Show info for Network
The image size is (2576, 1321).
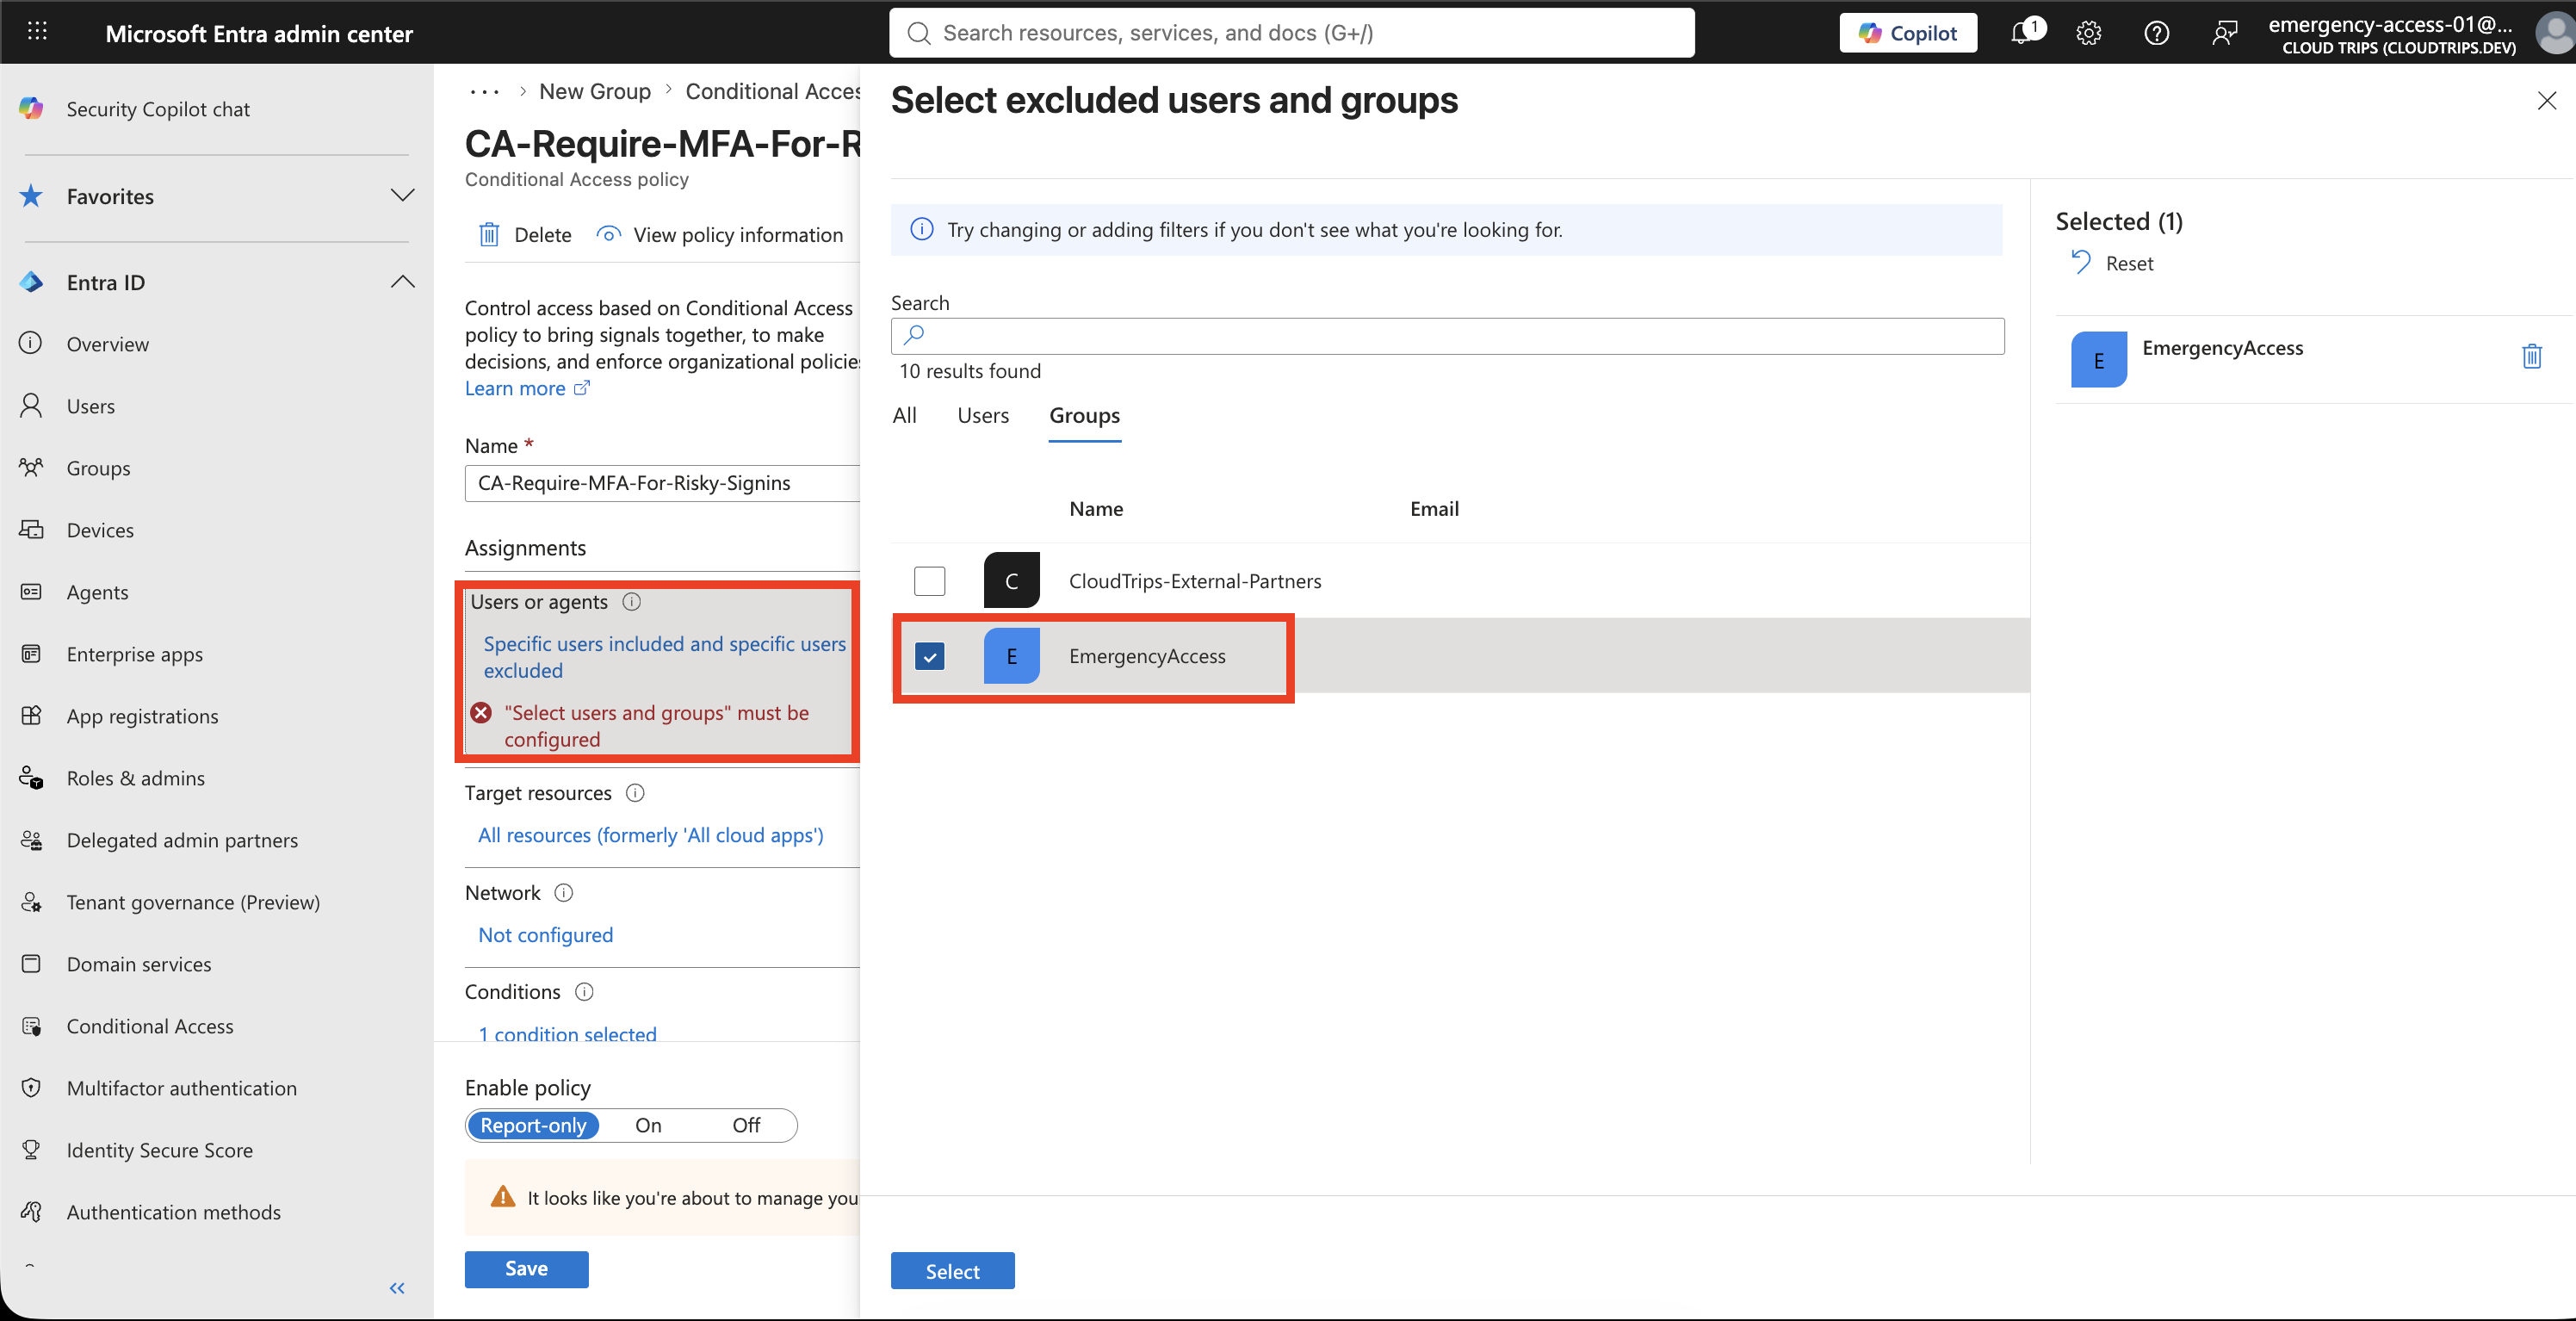pyautogui.click(x=564, y=892)
